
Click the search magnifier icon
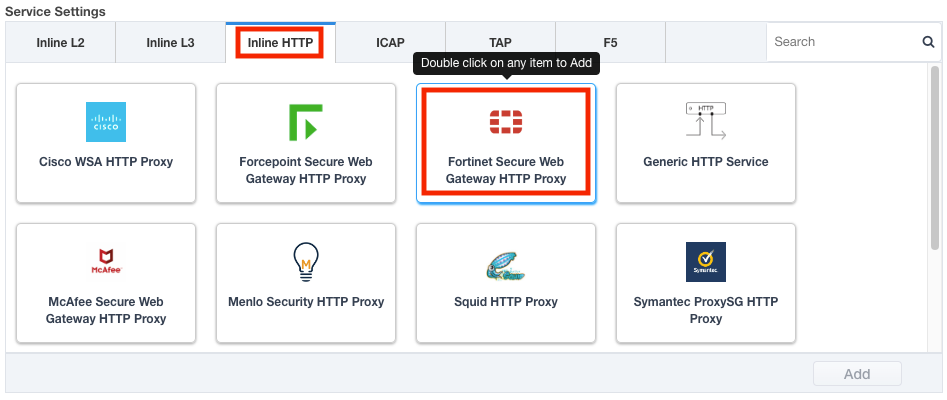point(928,42)
